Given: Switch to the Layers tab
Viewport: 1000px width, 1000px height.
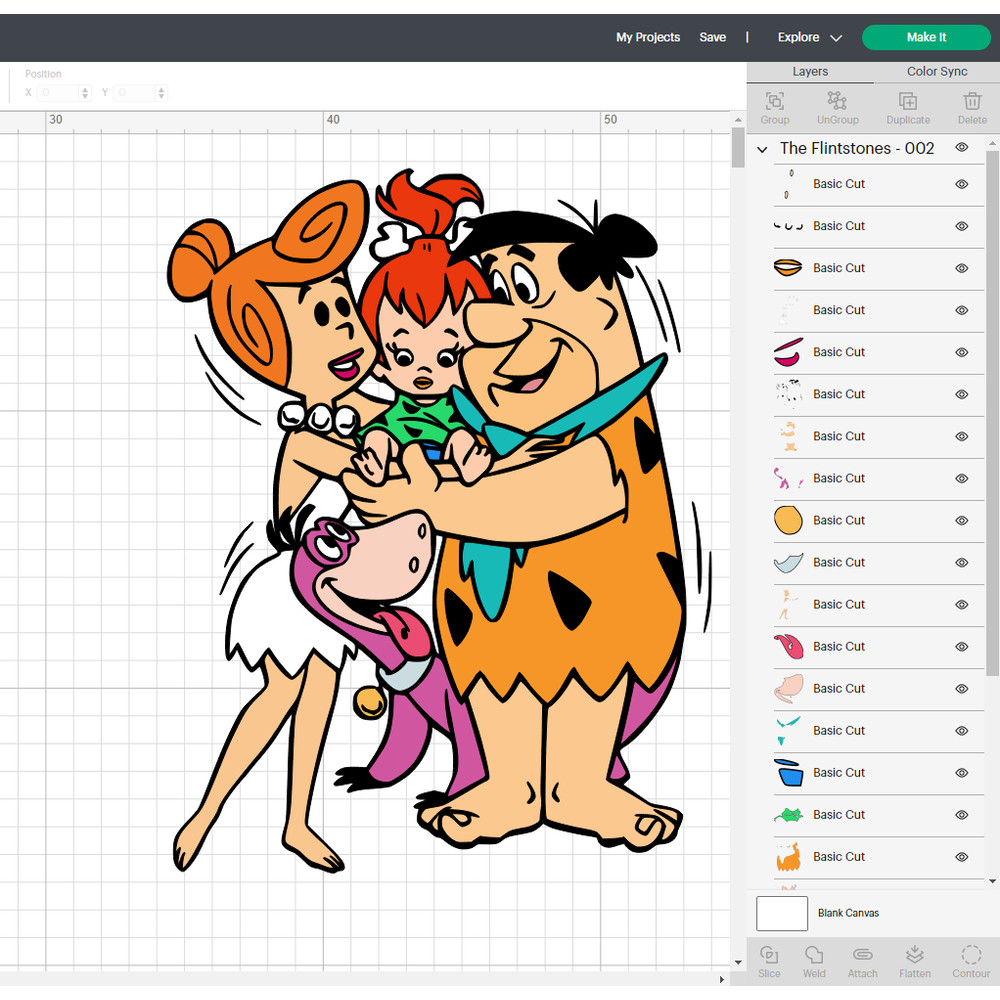Looking at the screenshot, I should point(810,71).
